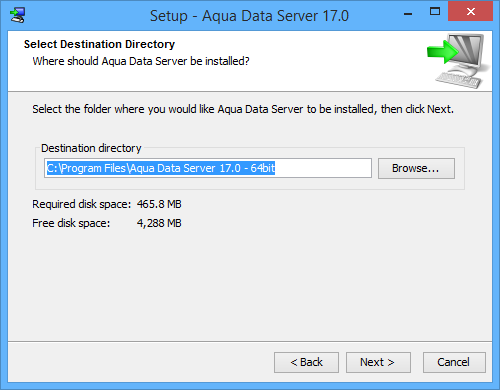Click the 'Where should Aqua Data Server be installed?' text
Viewport: 500px width, 390px height.
(x=141, y=61)
